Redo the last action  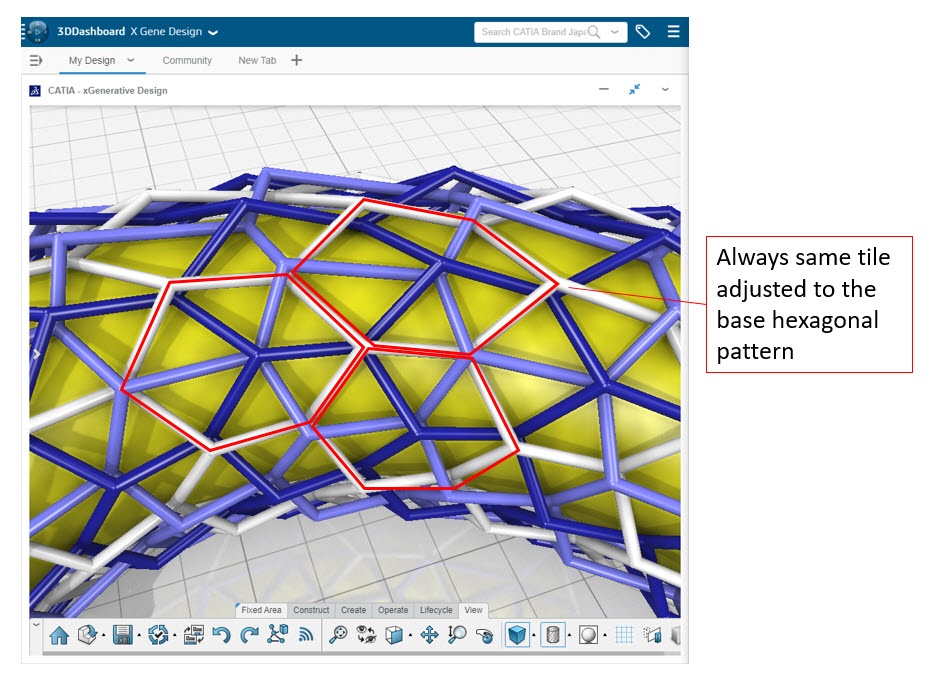point(249,635)
